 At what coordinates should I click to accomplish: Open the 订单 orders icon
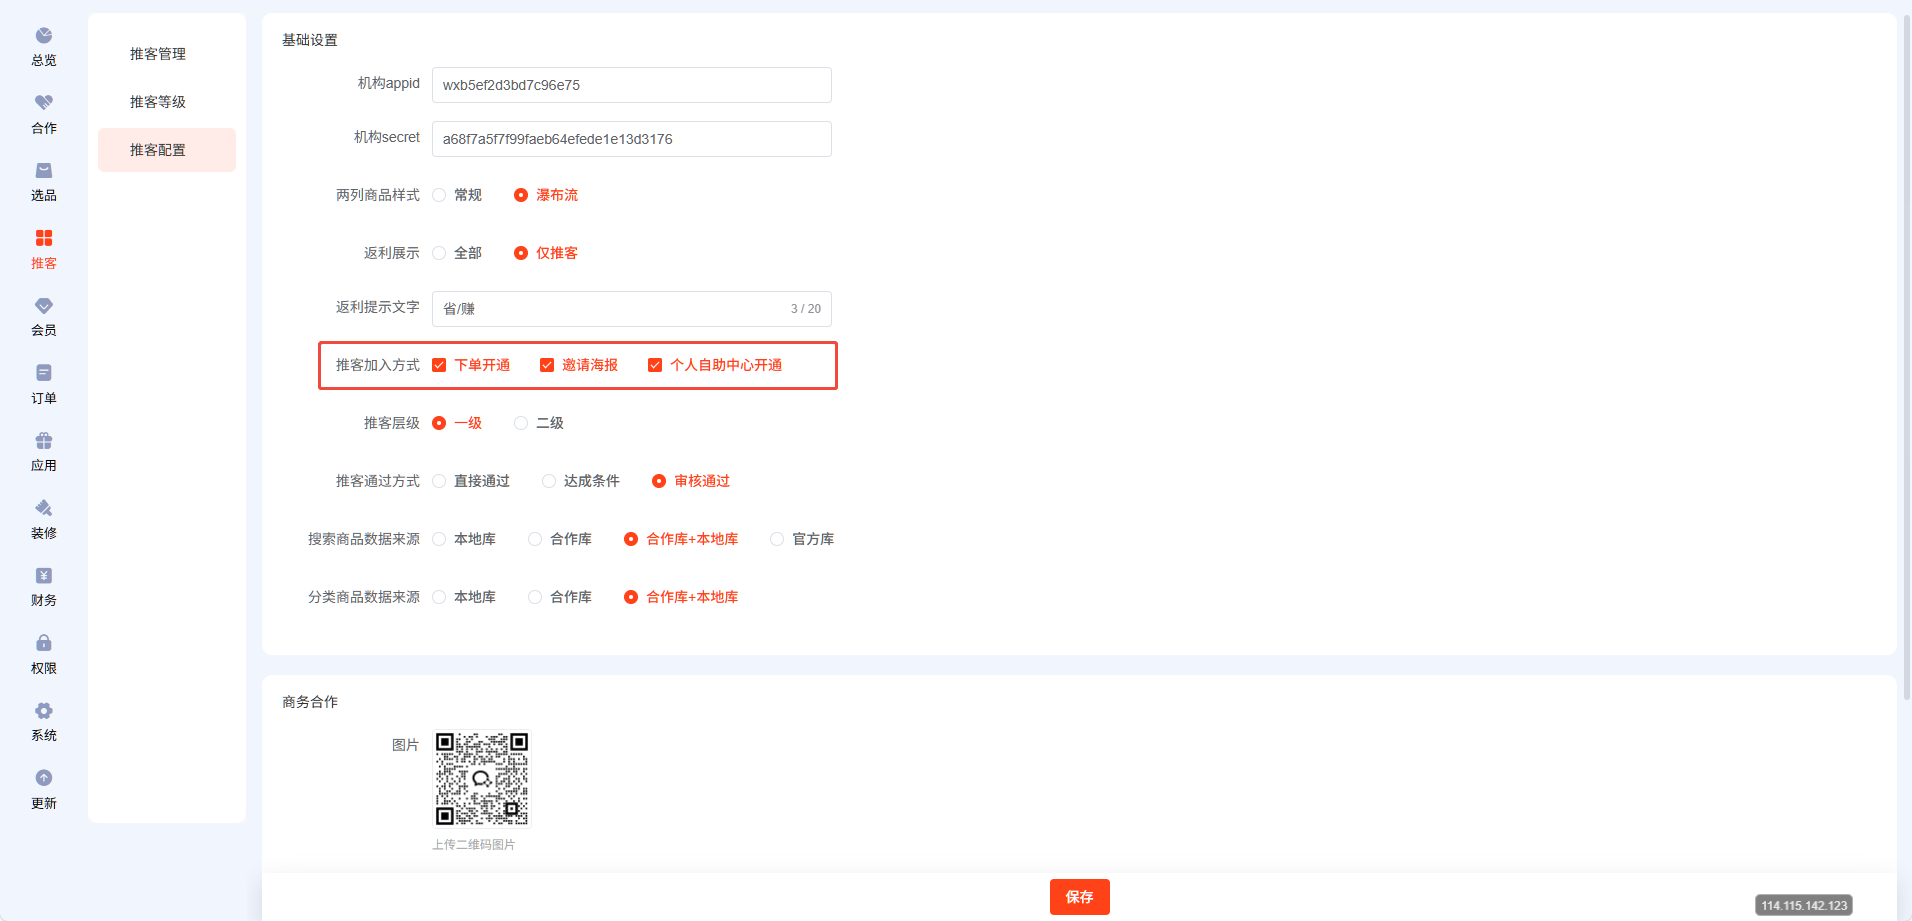click(44, 373)
